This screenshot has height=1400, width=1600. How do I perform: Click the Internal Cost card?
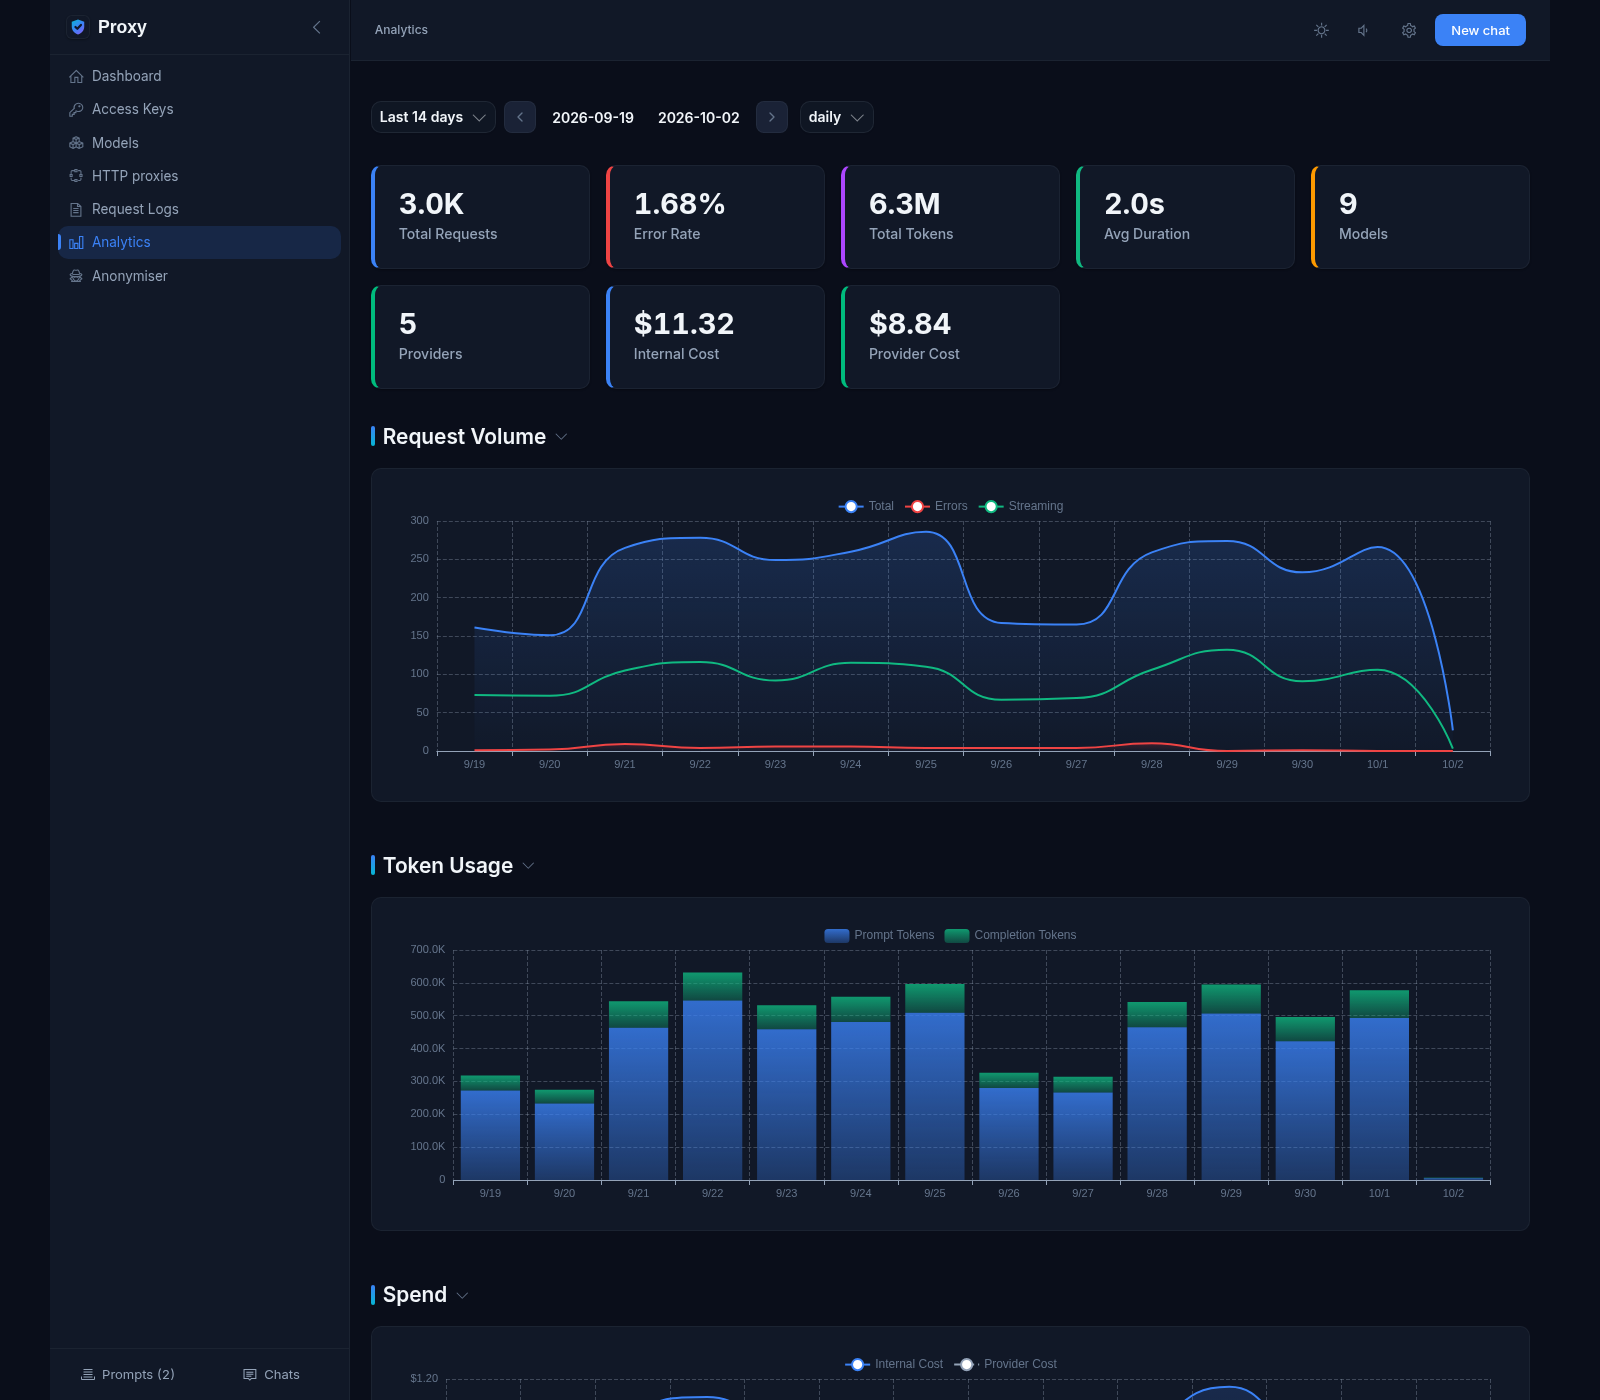pos(715,337)
